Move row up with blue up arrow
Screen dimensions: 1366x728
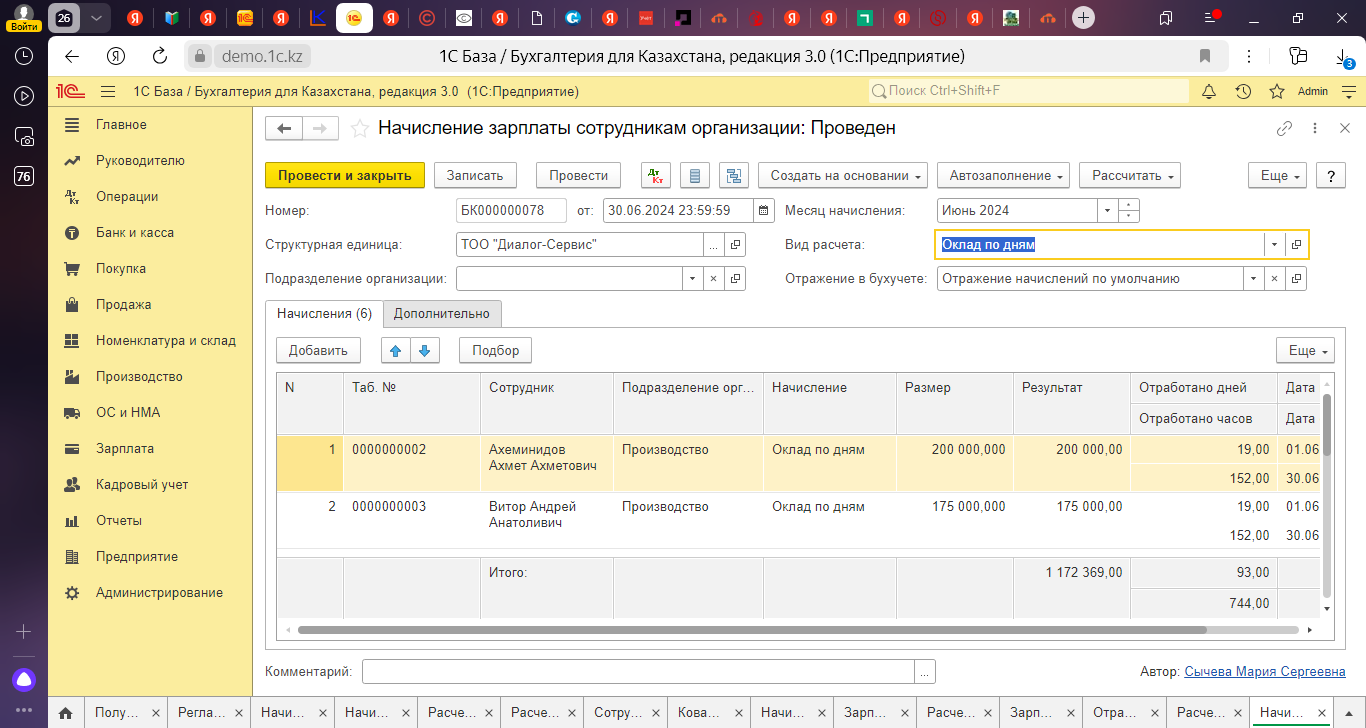(395, 350)
